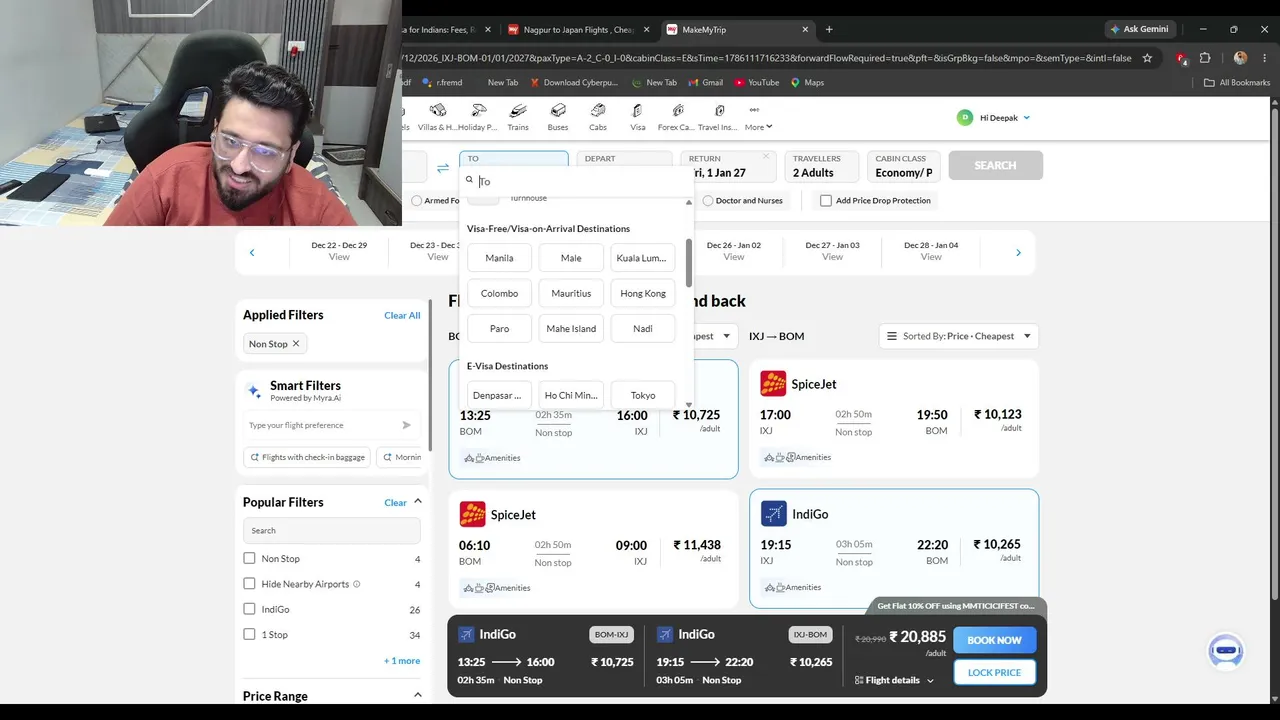Open a new browser tab
1280x720 pixels.
(829, 30)
